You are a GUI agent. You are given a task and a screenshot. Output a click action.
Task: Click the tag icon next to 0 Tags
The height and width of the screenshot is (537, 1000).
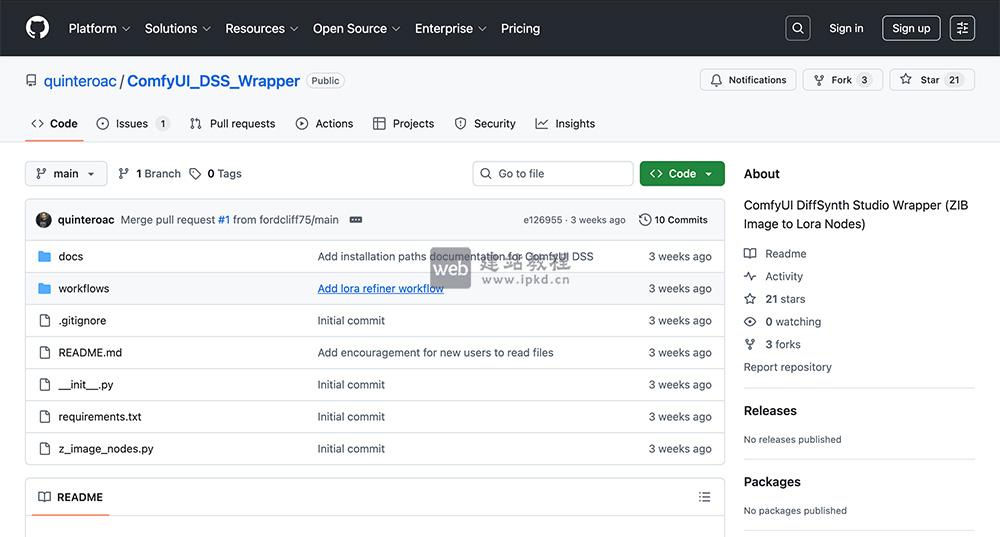click(x=195, y=173)
